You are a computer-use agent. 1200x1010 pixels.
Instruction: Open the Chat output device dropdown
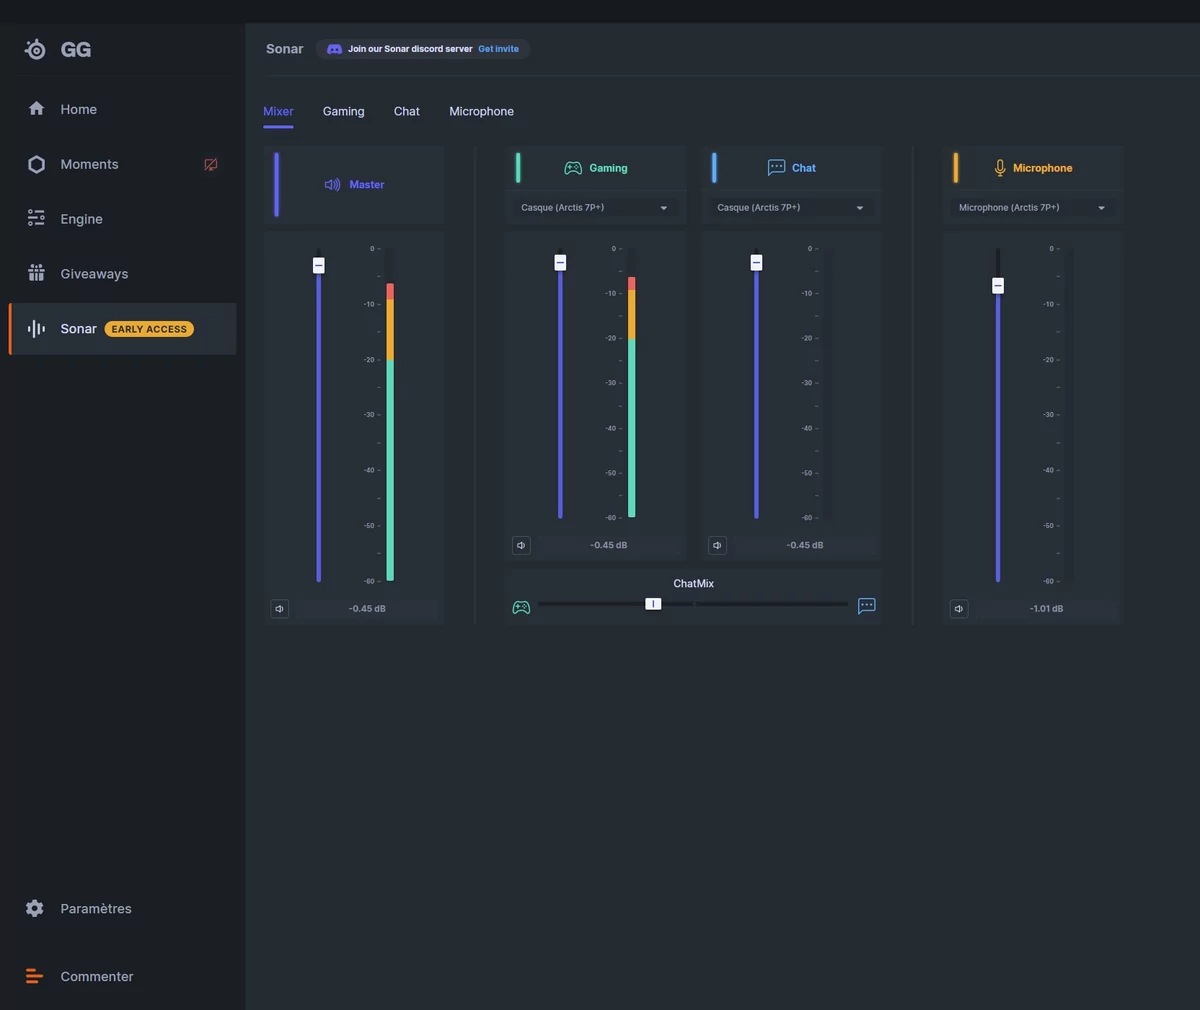tap(791, 208)
